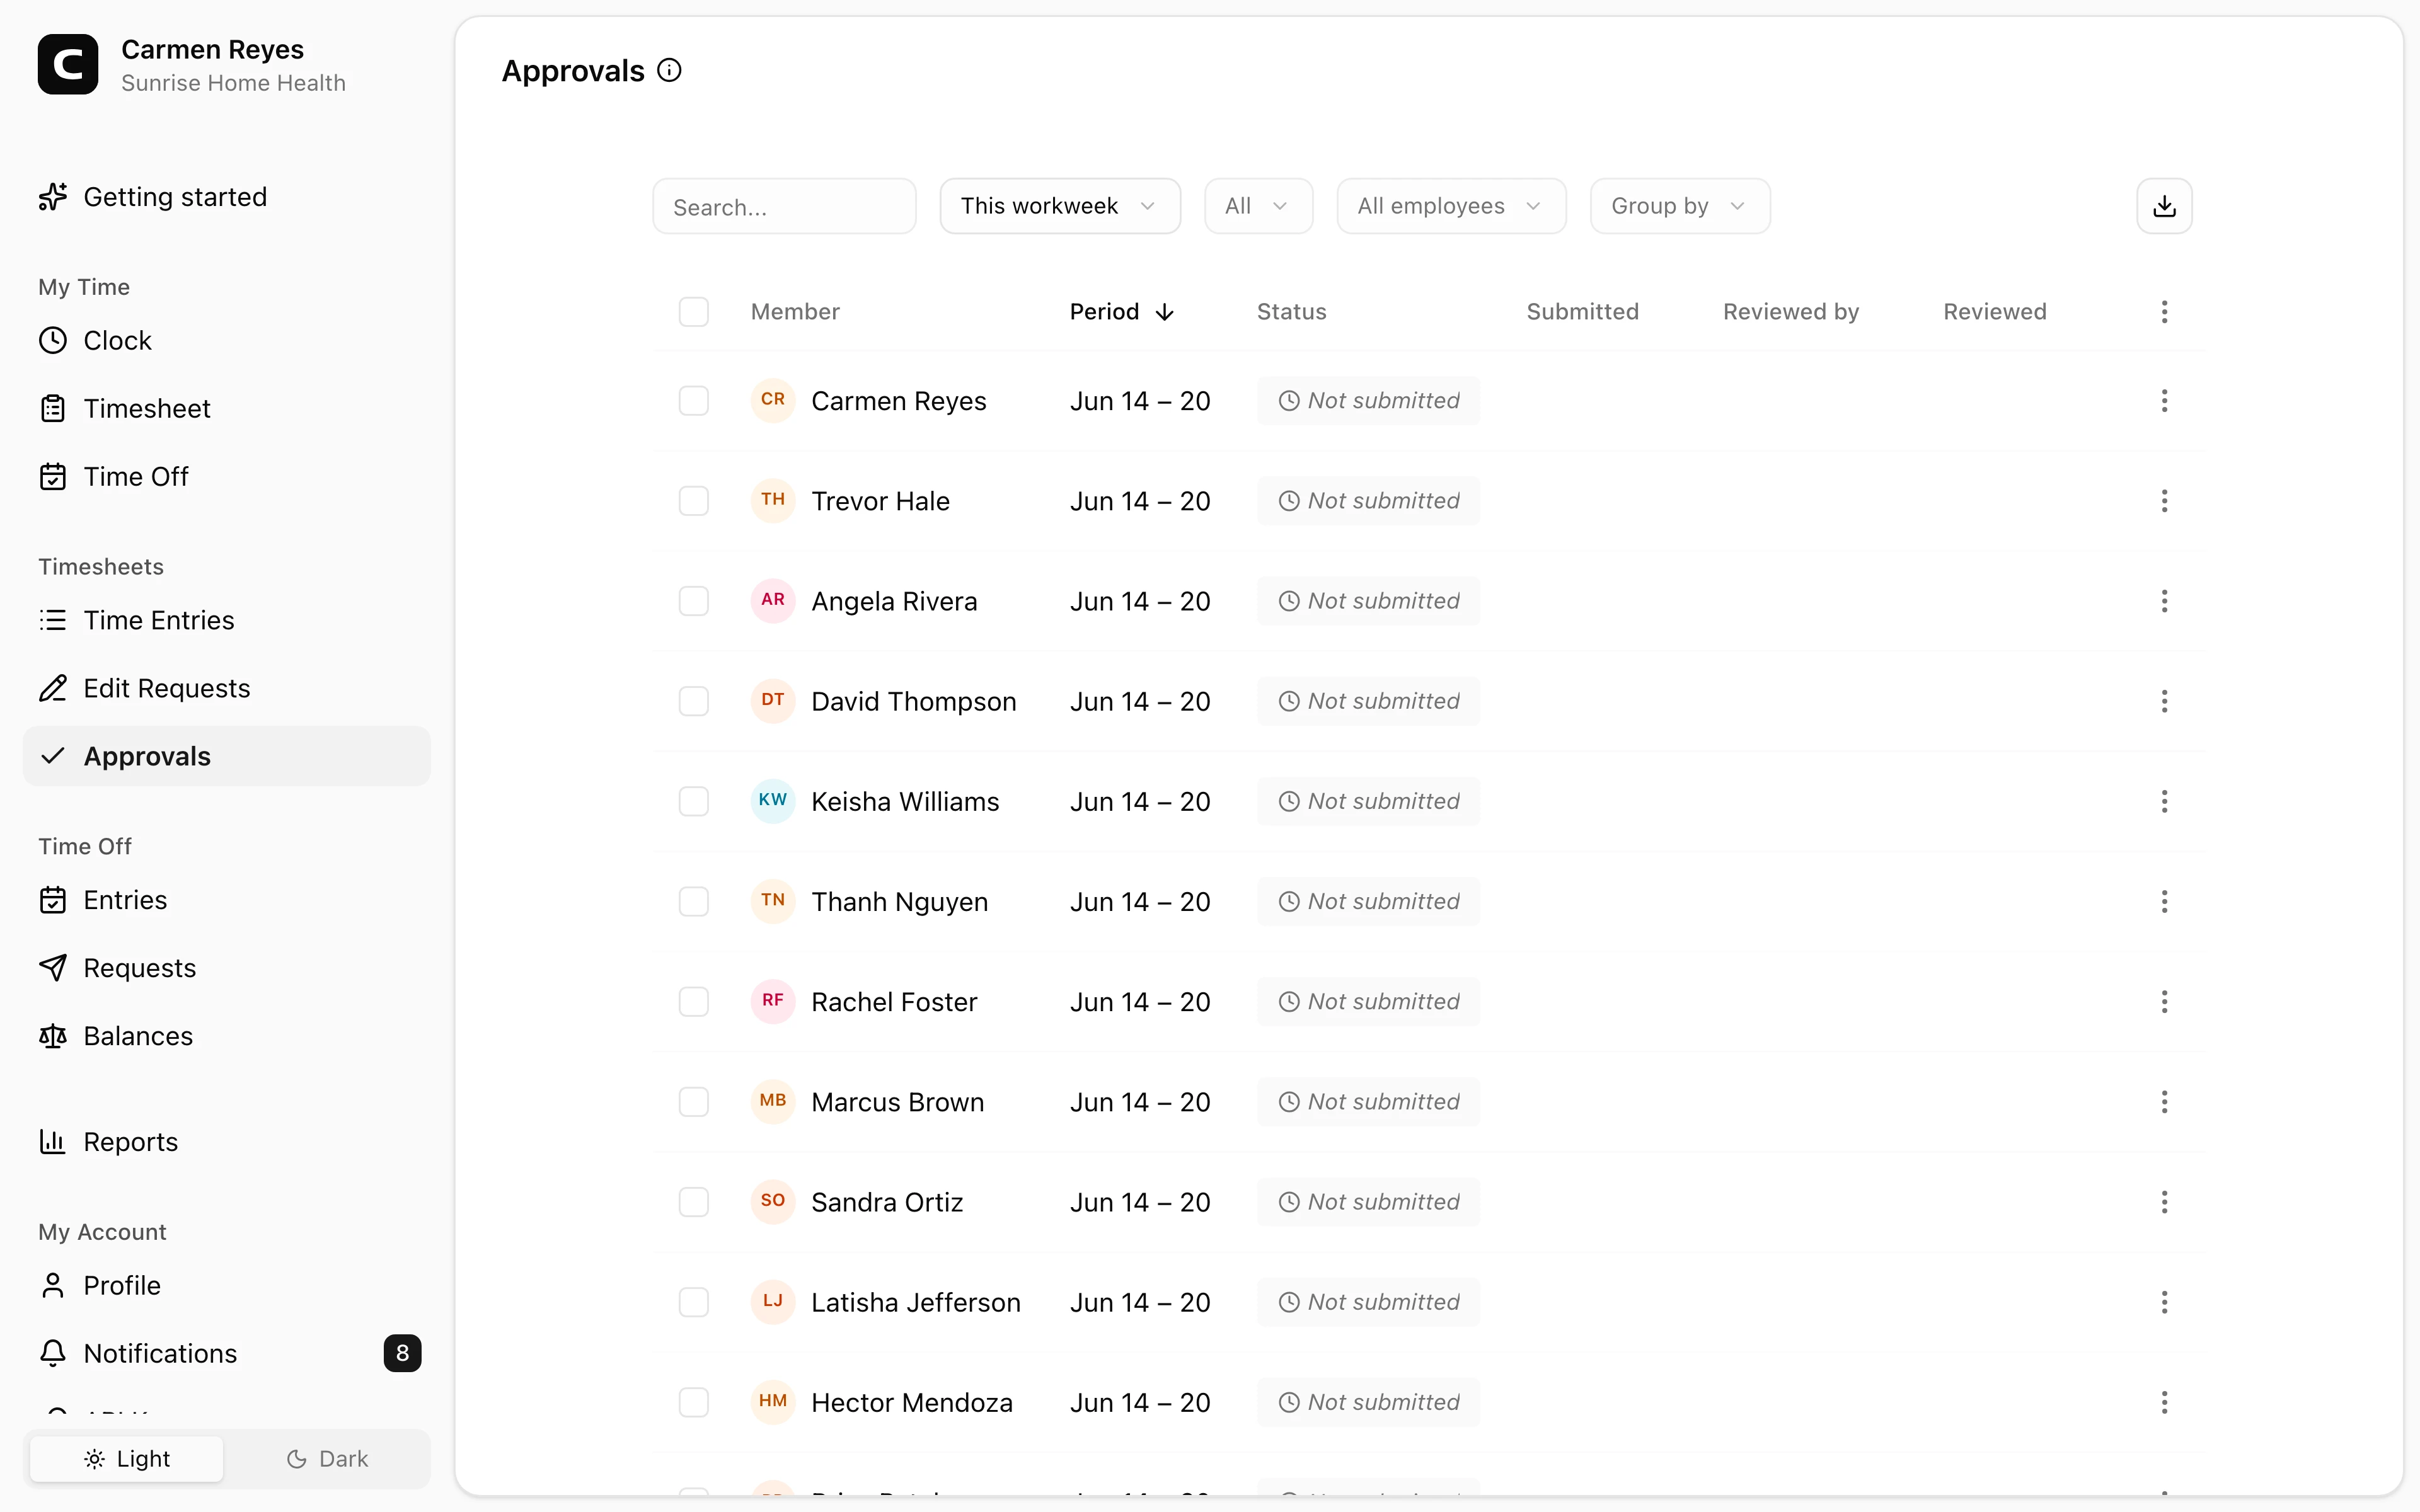Open row actions menu for Carmen Reyes
Viewport: 2420px width, 1512px height.
click(x=2164, y=401)
